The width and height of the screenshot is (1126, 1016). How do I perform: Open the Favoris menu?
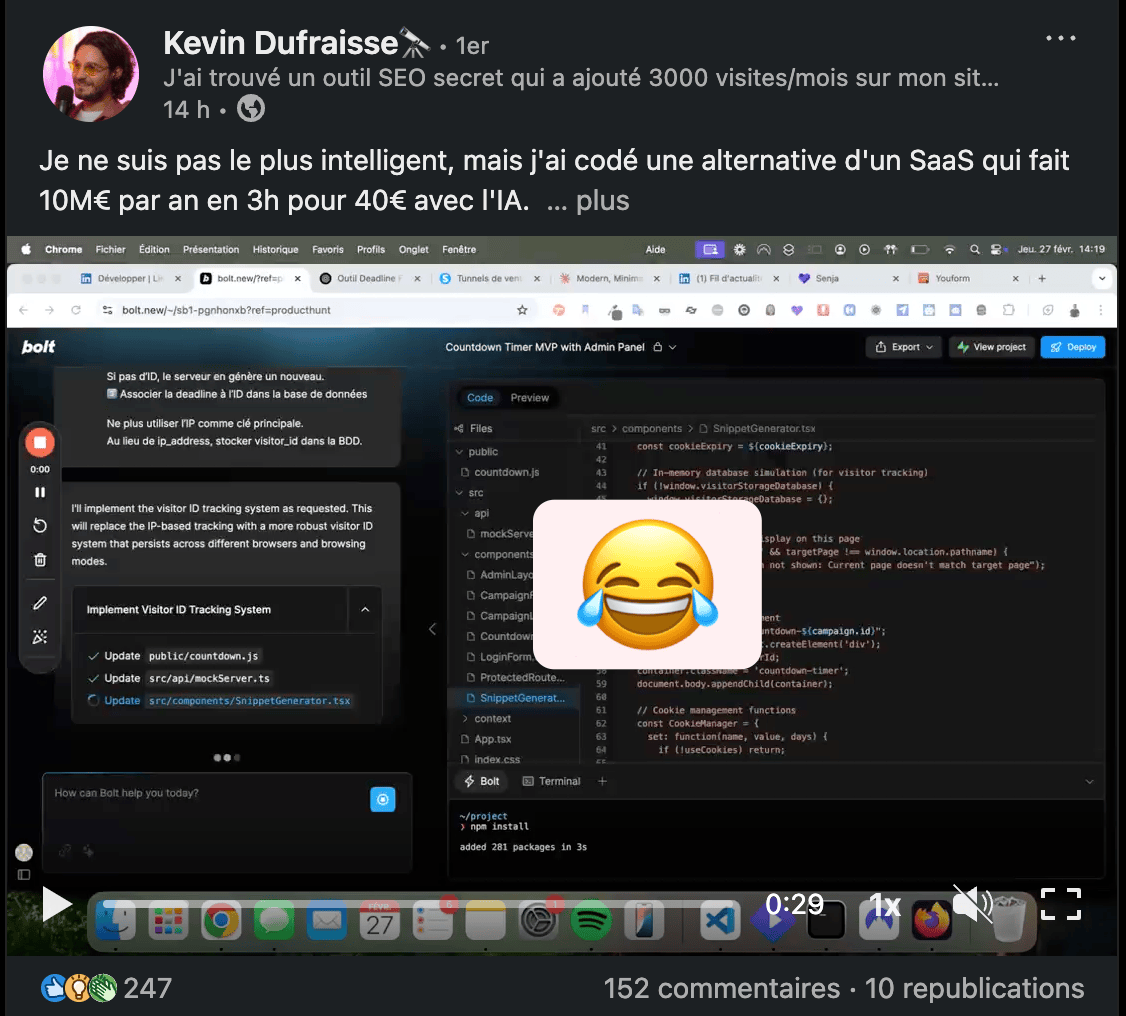(327, 249)
